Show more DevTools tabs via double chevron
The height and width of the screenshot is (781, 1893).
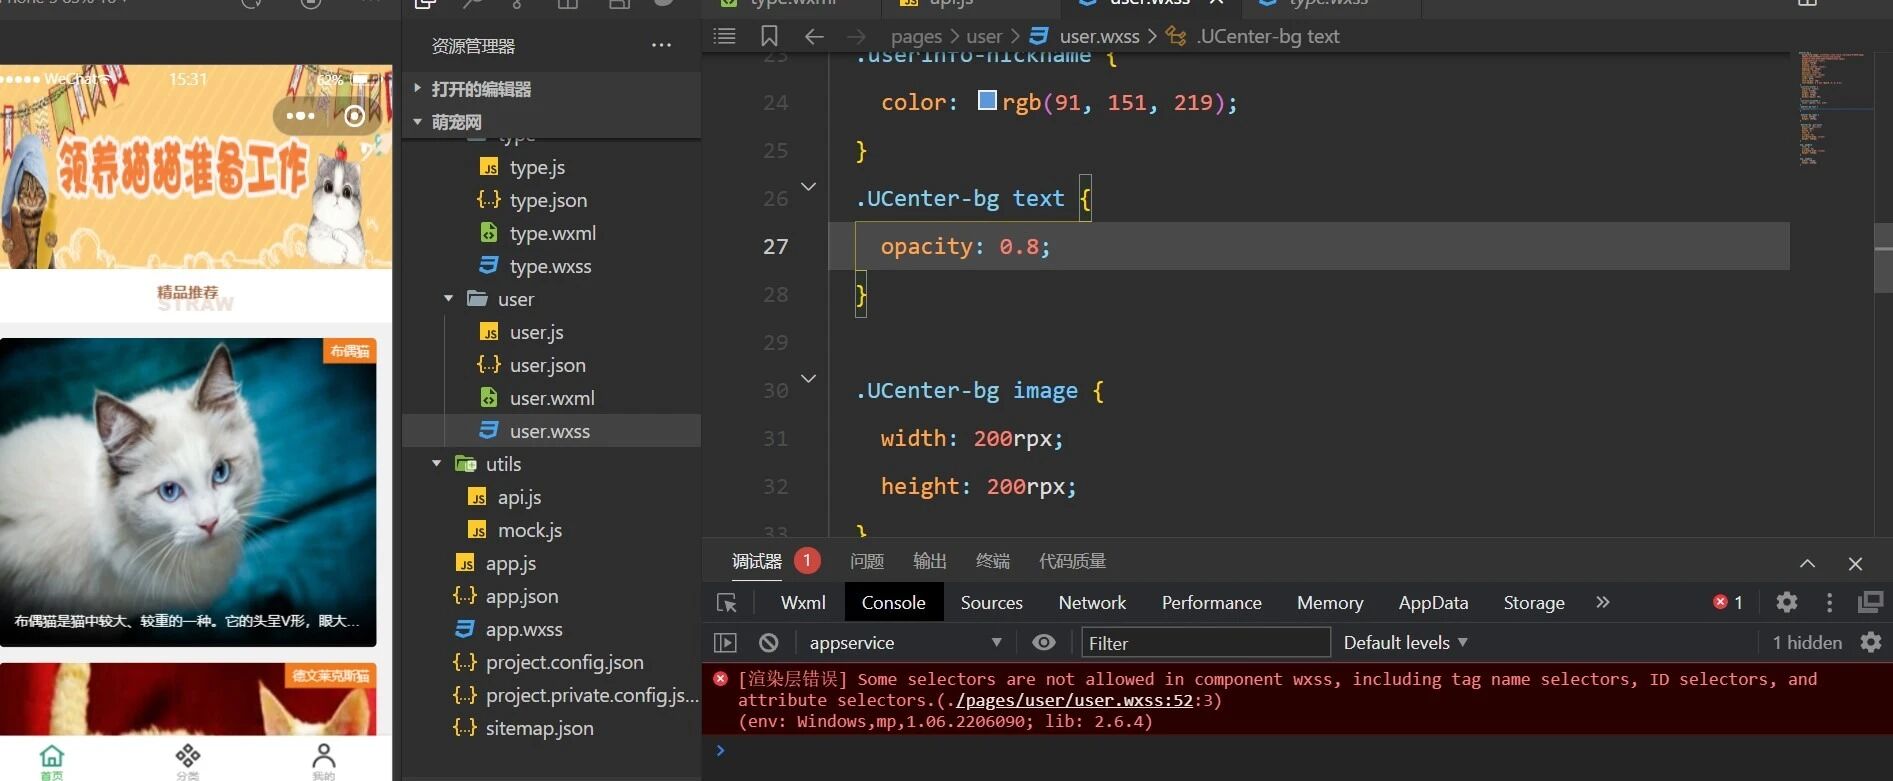coord(1603,602)
